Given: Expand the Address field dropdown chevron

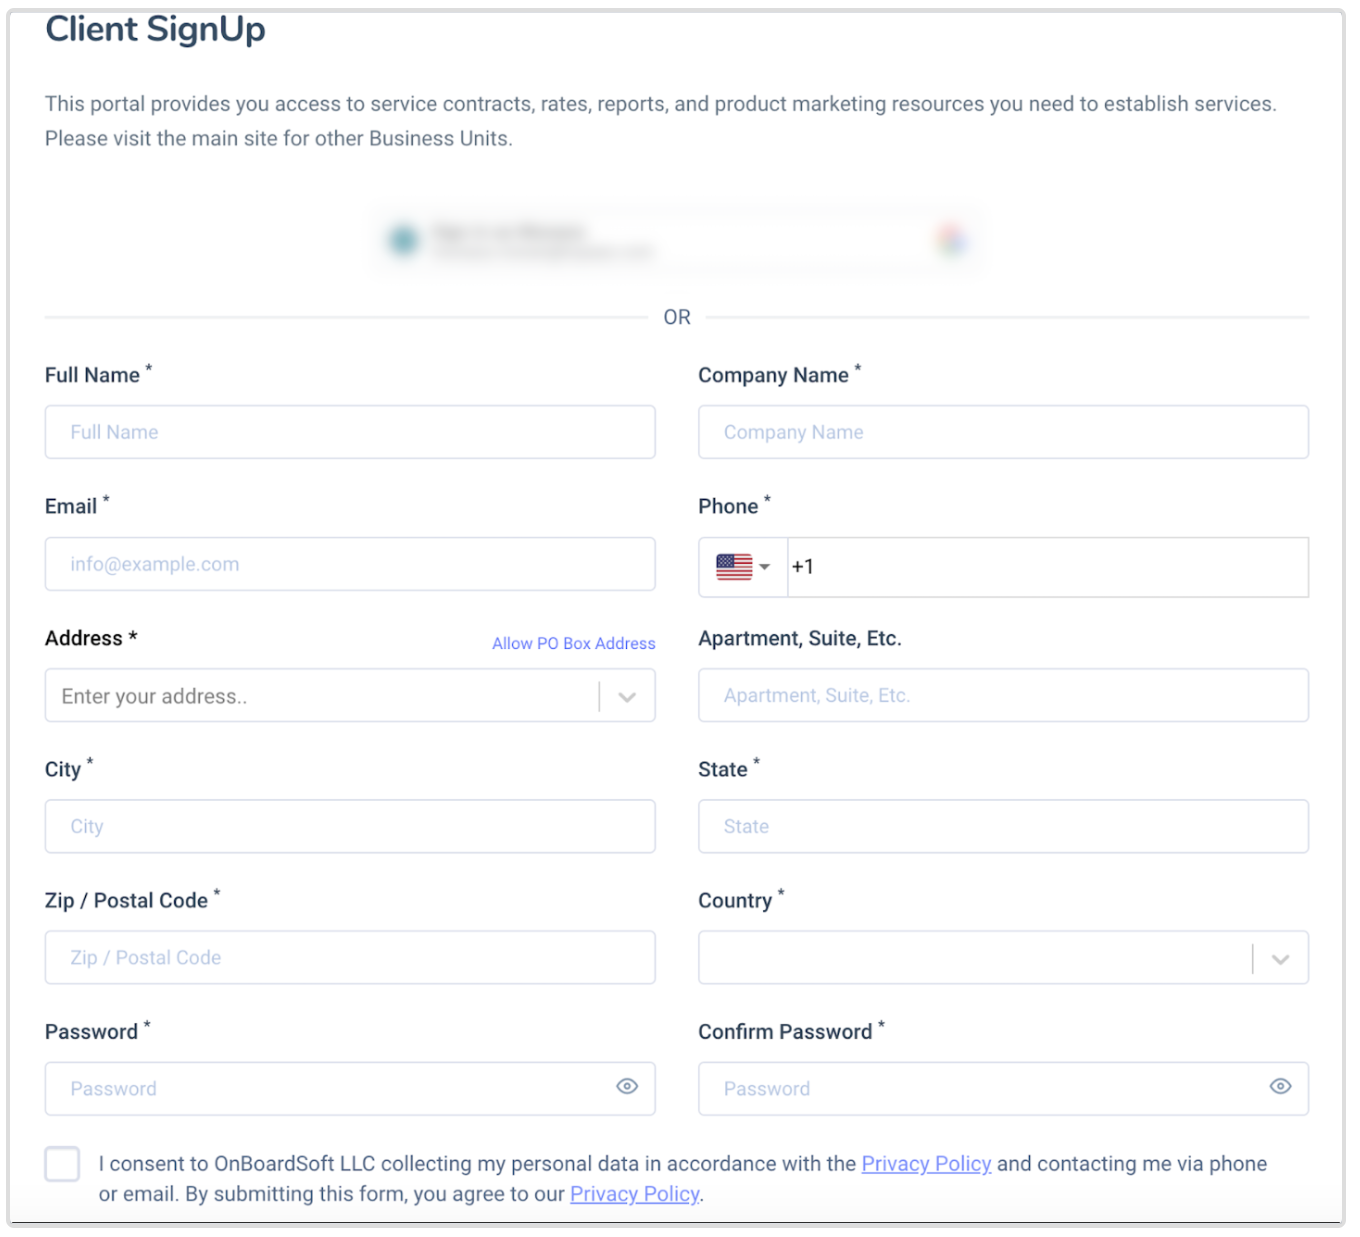Looking at the screenshot, I should point(628,695).
